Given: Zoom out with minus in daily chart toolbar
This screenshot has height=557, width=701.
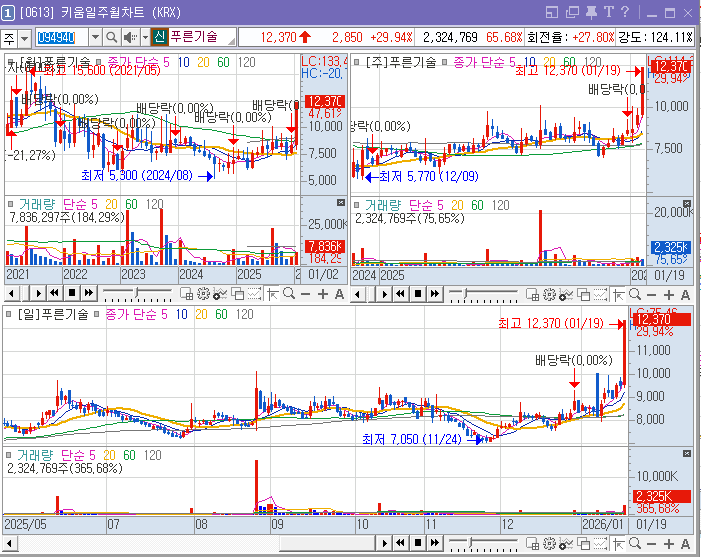Looking at the screenshot, I should point(652,544).
